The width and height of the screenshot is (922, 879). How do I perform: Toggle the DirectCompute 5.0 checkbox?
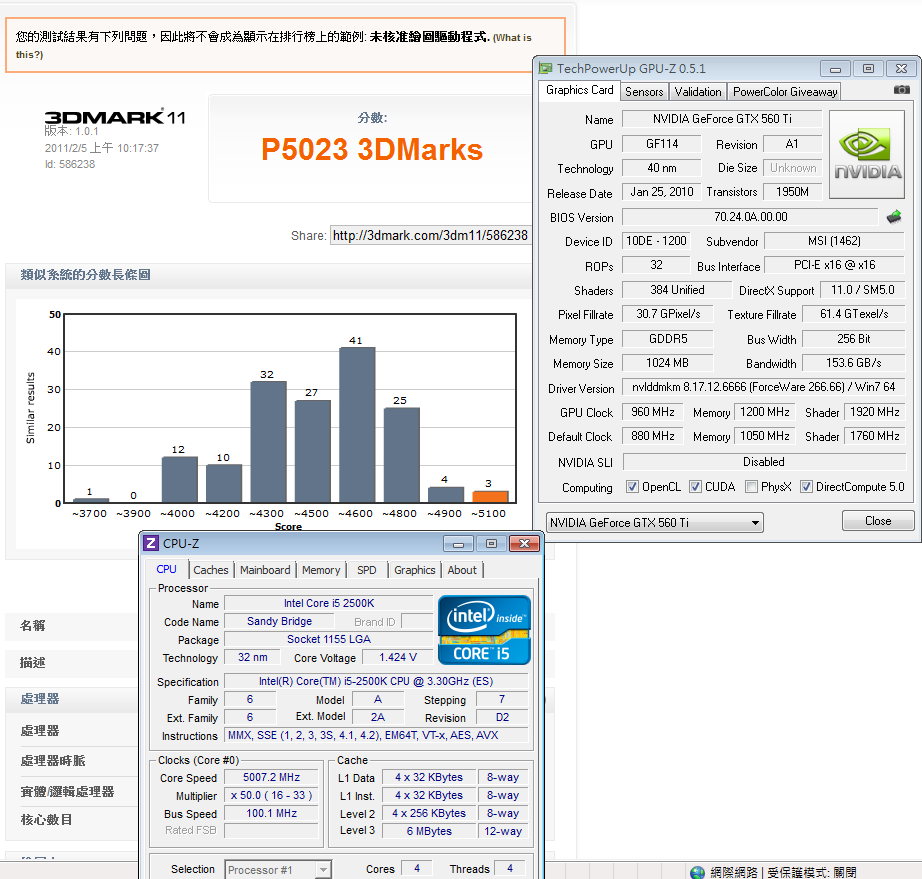pos(806,486)
